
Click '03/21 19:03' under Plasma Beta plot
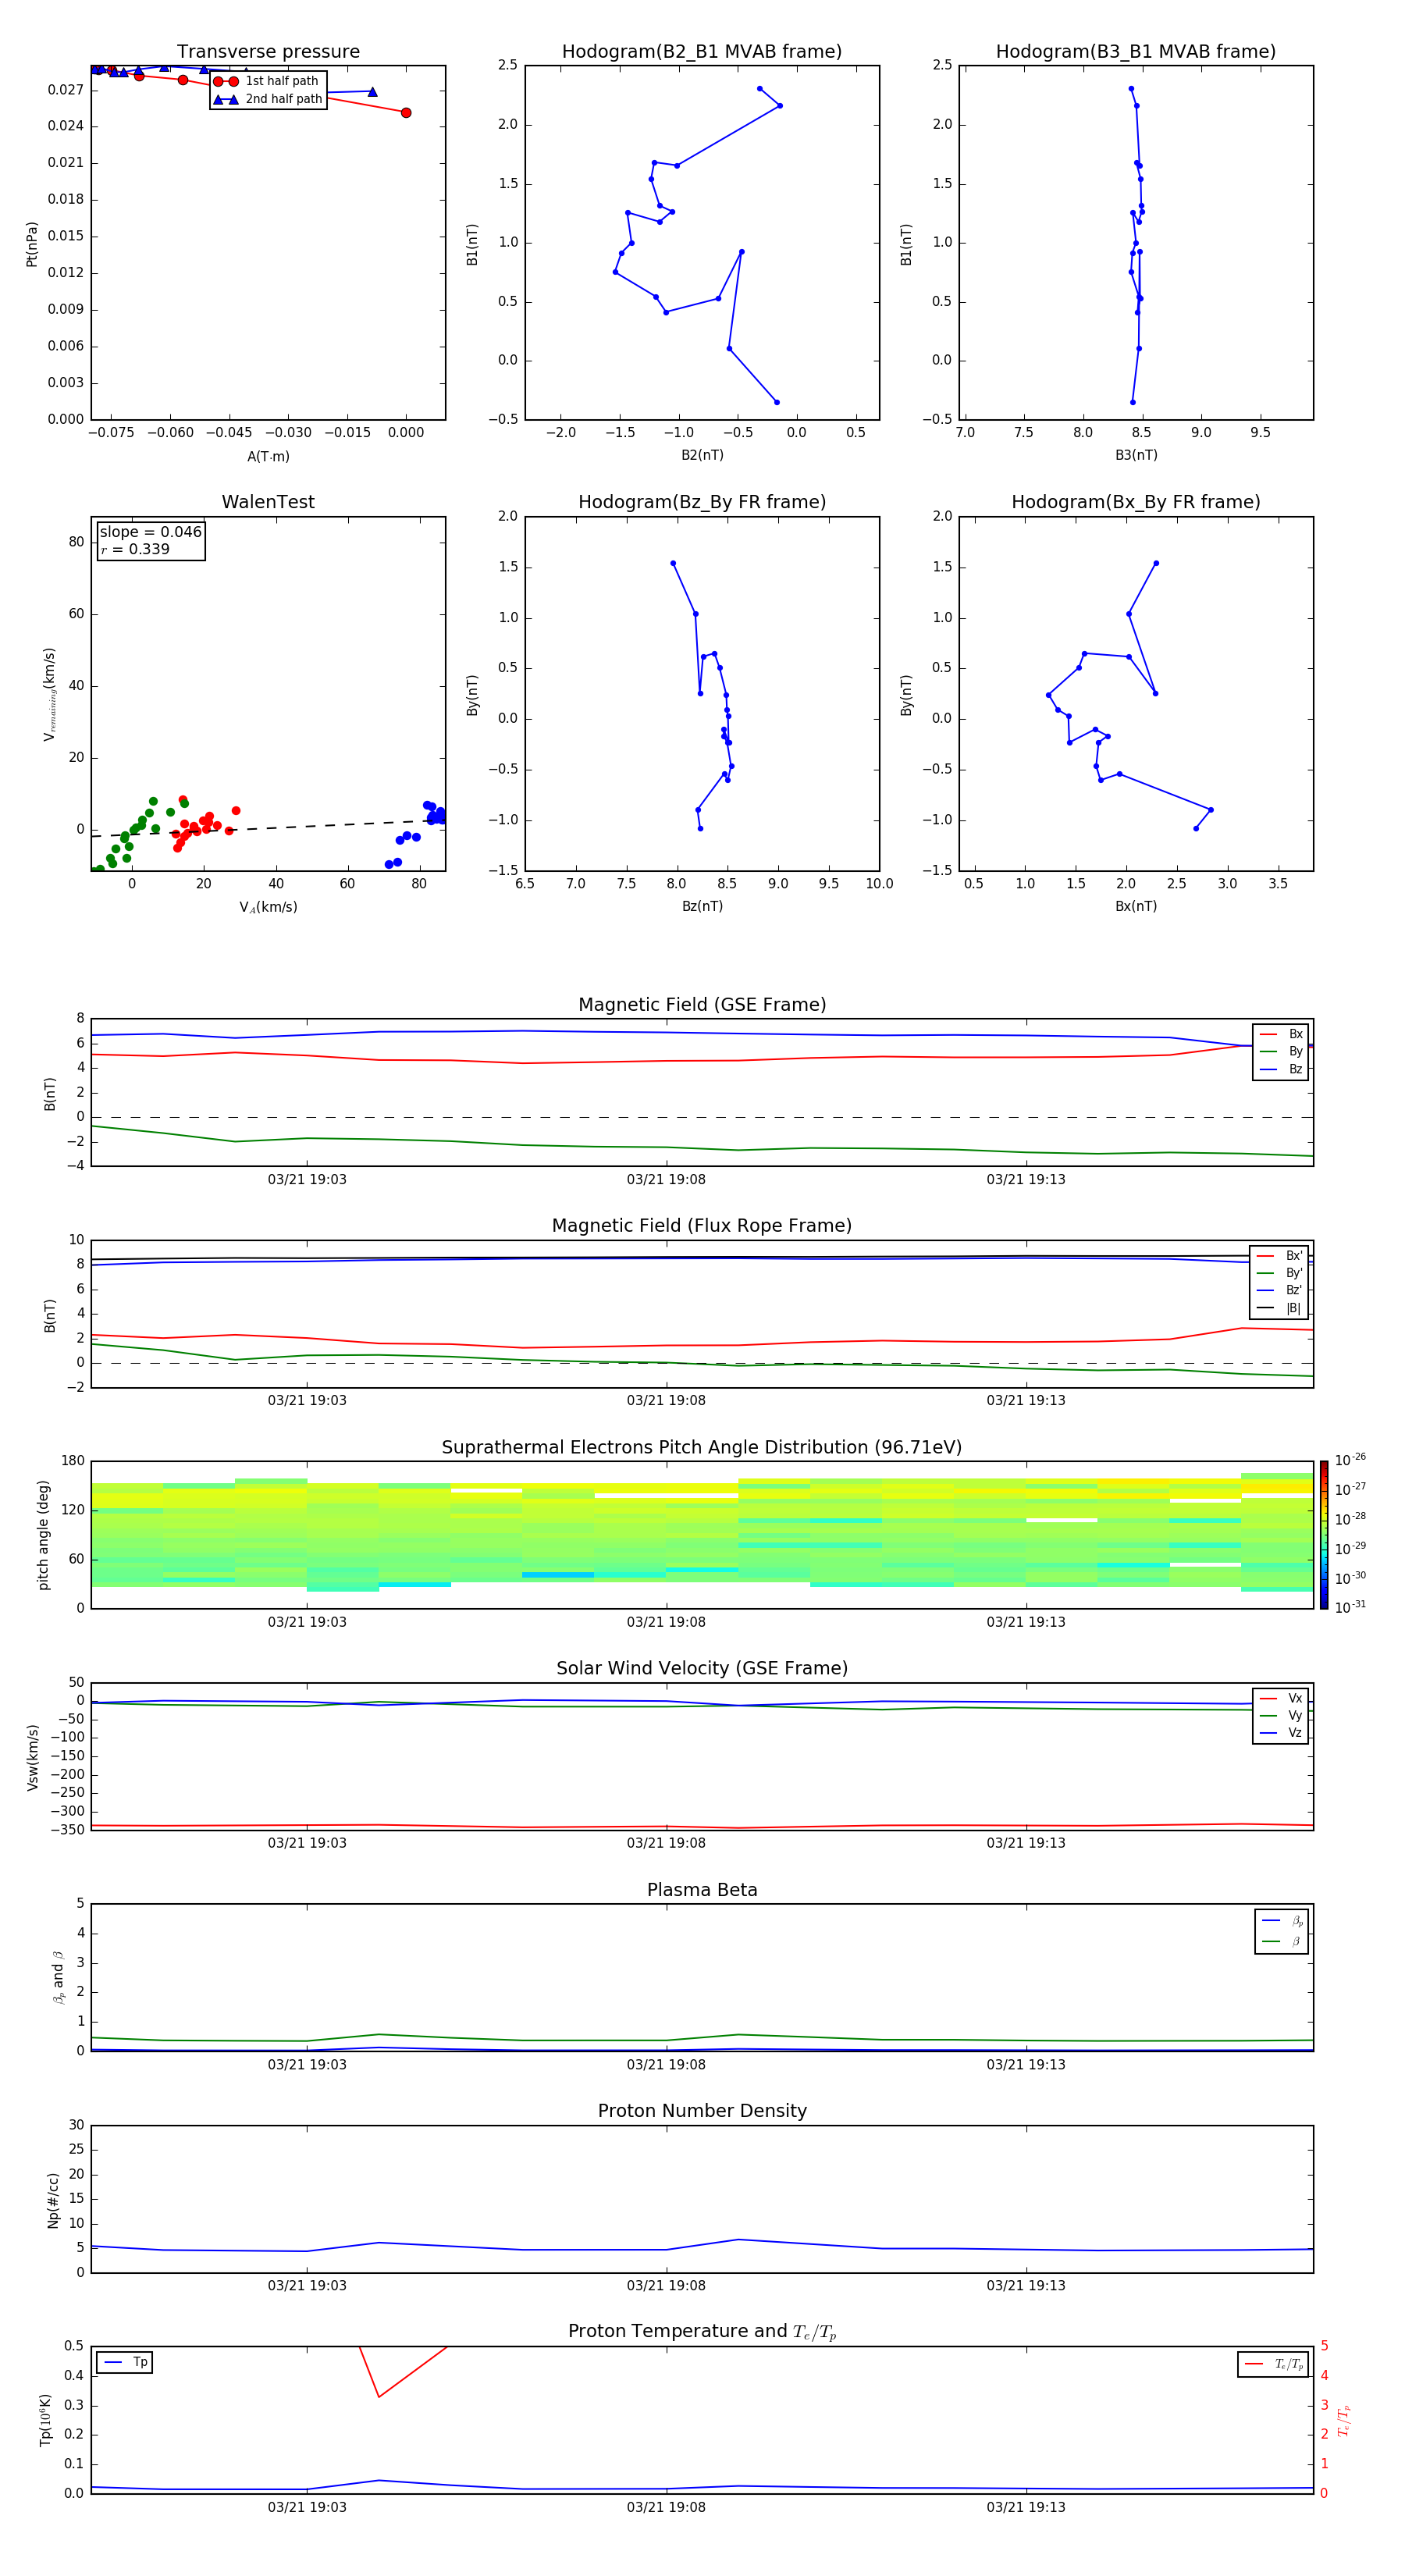pyautogui.click(x=307, y=2064)
